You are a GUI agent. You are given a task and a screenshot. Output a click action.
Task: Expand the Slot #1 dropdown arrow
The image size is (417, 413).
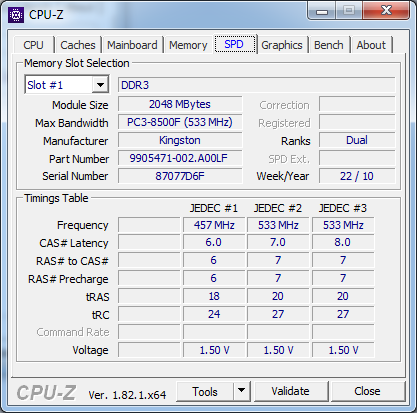point(100,85)
